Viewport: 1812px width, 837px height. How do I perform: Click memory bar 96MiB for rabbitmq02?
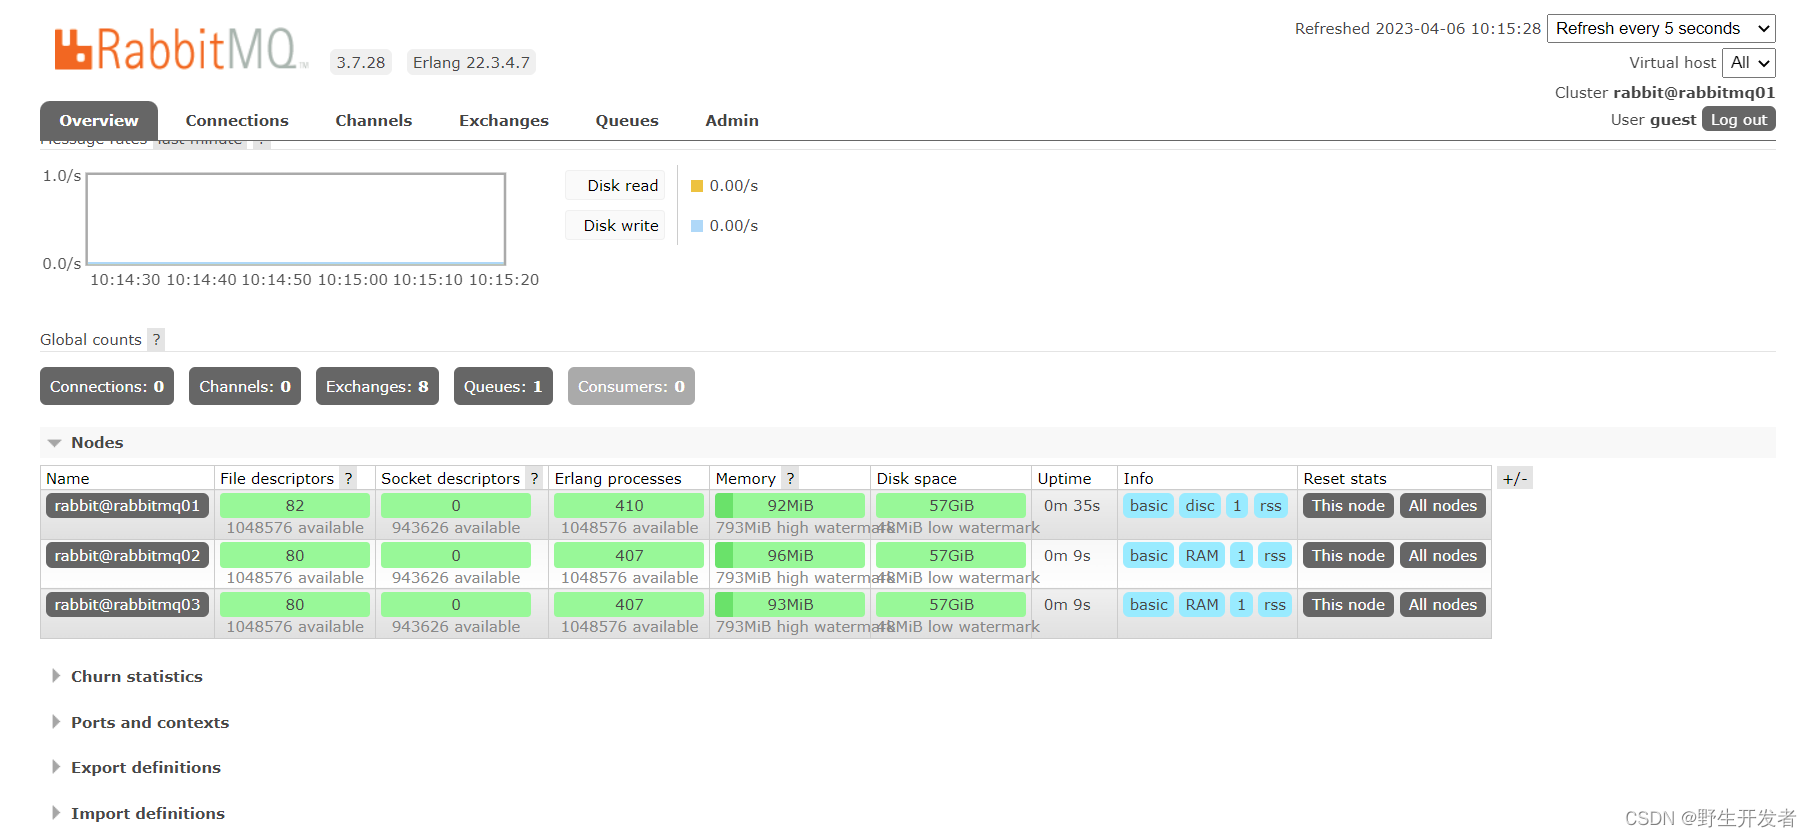click(x=790, y=556)
